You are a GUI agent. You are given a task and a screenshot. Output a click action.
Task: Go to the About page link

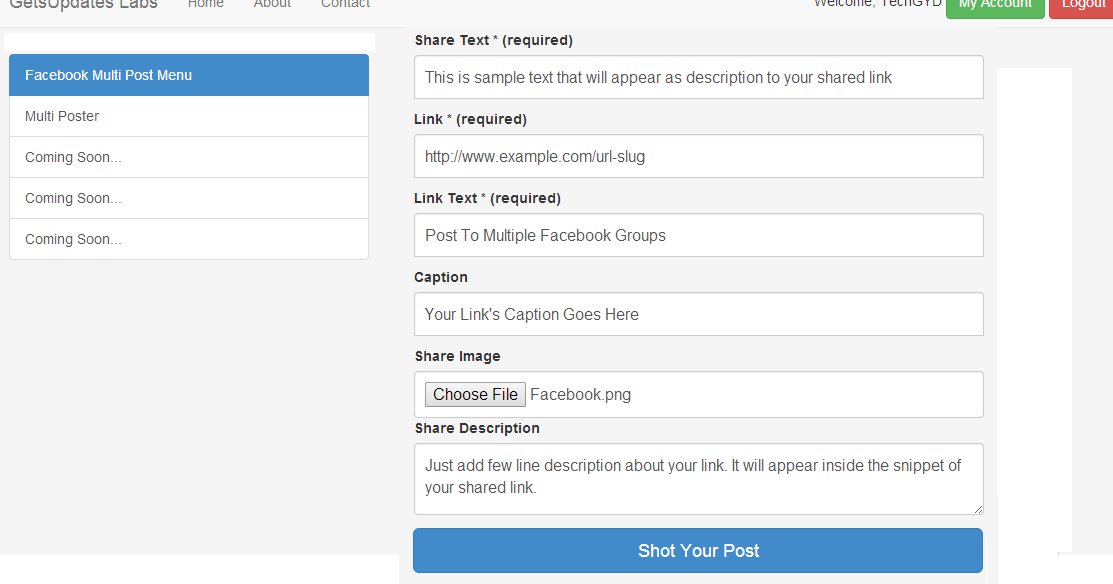(x=272, y=5)
